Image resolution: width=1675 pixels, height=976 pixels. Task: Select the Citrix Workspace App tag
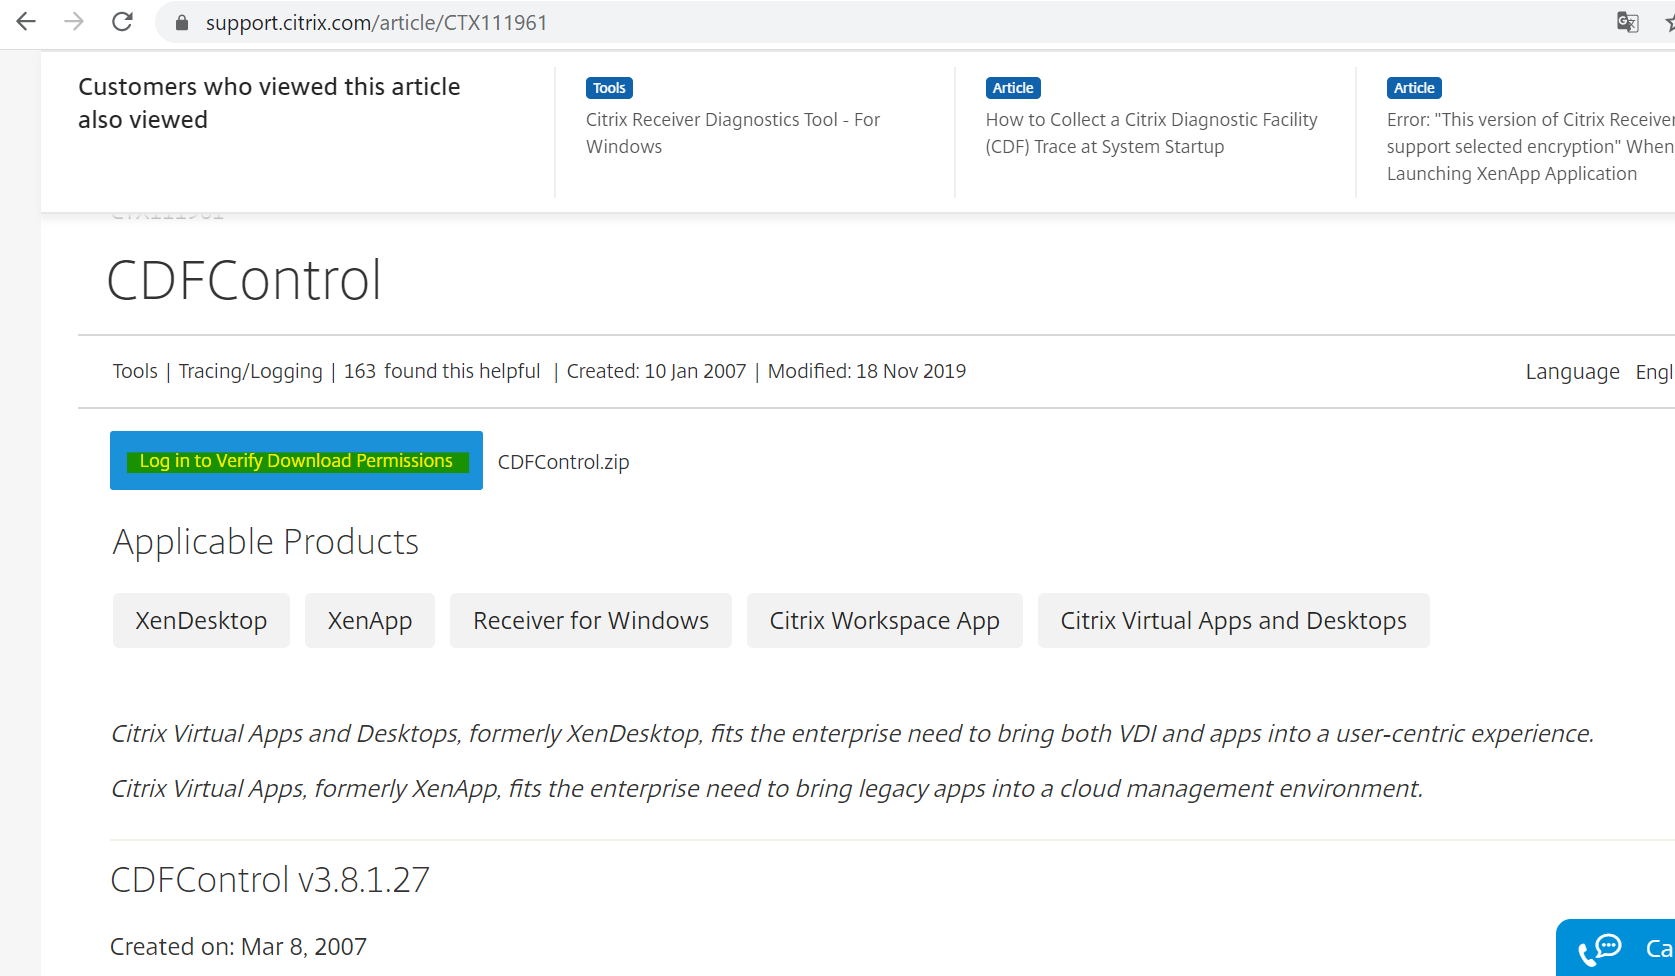pos(884,621)
